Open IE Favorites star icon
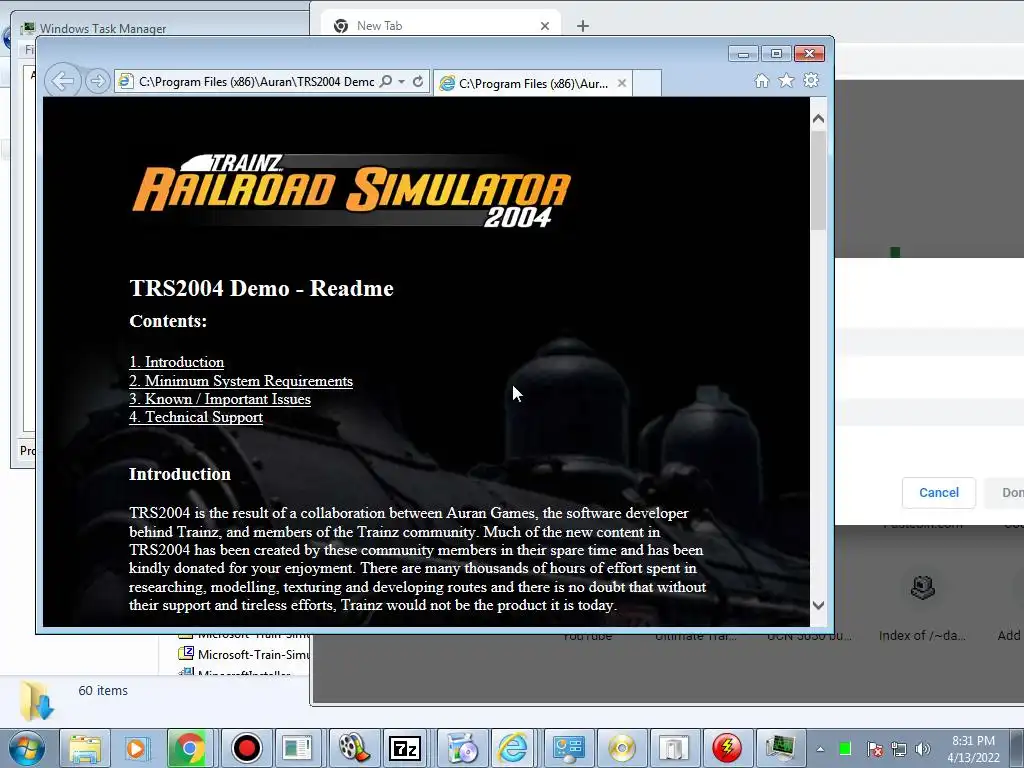 tap(786, 80)
